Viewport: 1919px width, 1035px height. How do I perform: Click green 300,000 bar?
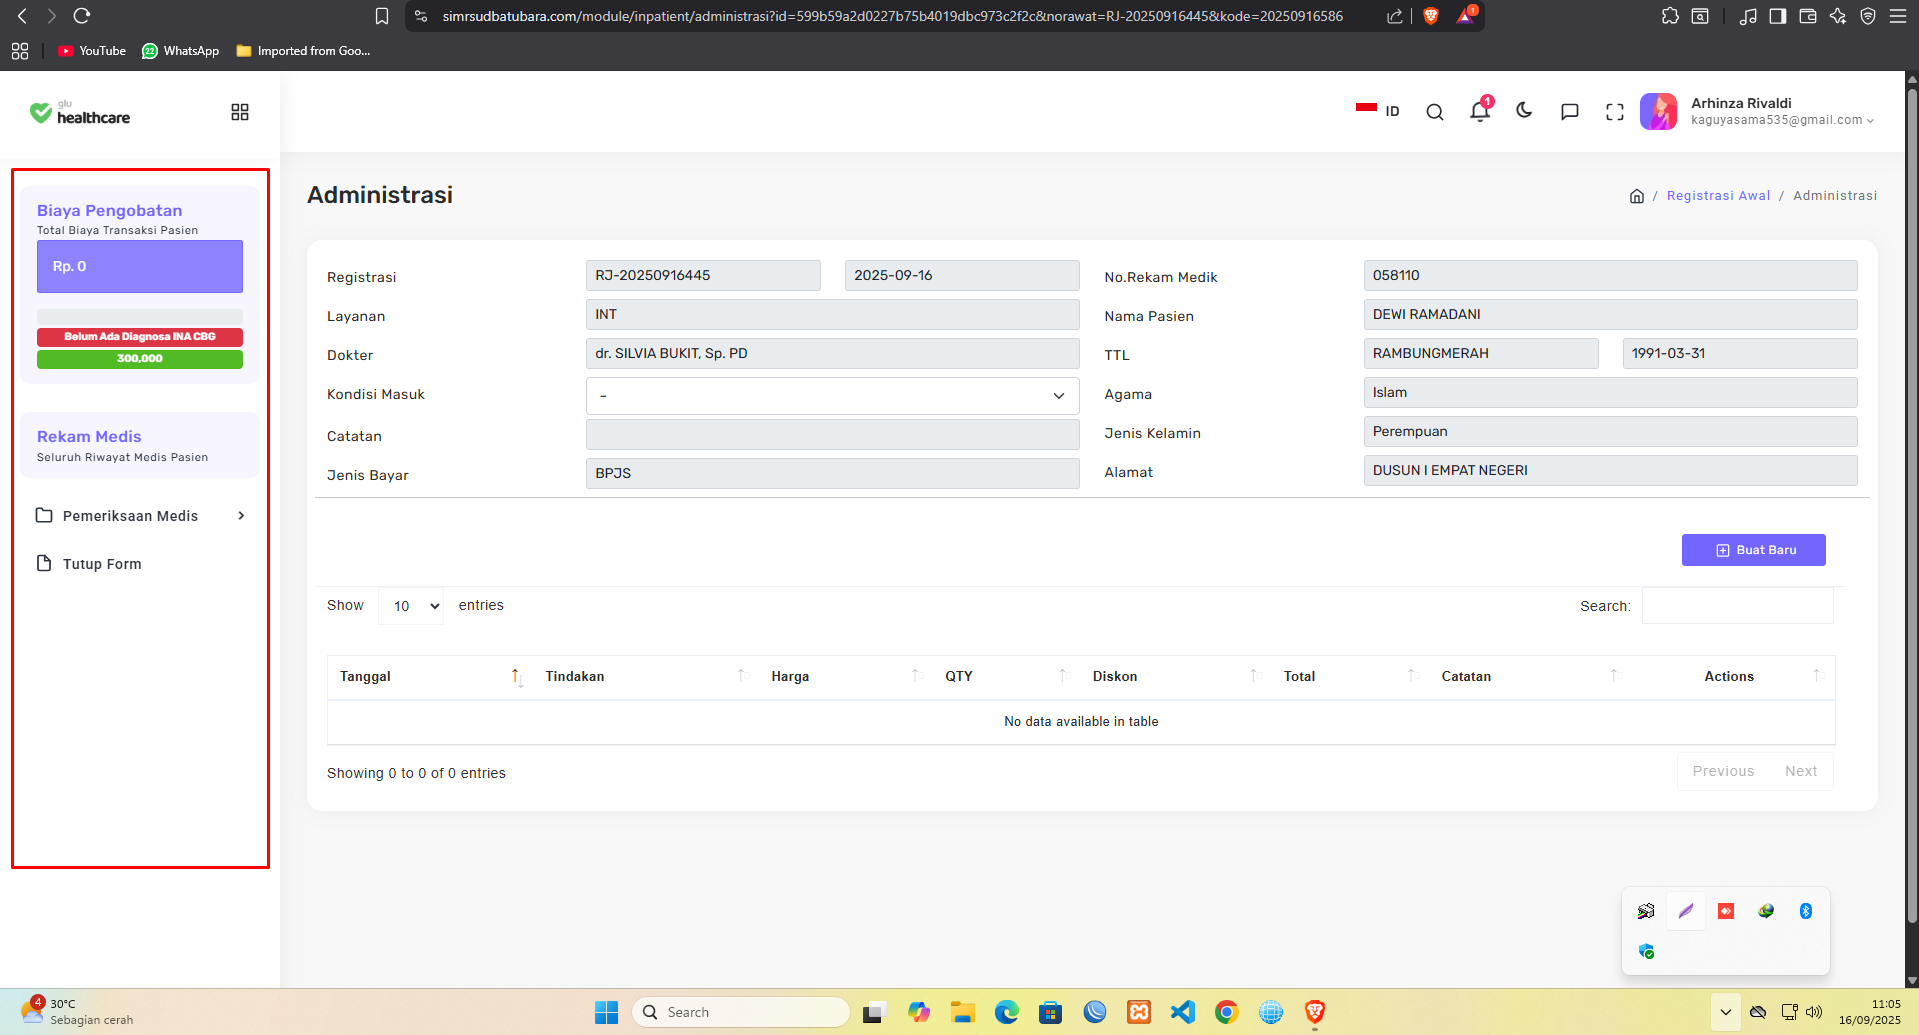point(140,359)
